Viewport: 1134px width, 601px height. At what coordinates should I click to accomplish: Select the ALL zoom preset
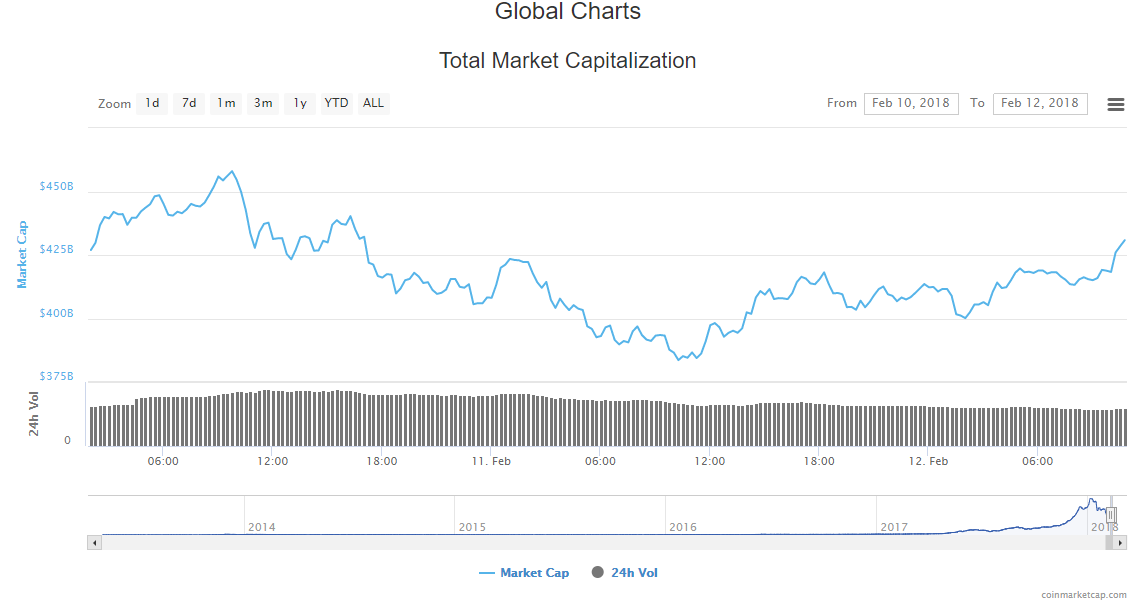(x=373, y=103)
